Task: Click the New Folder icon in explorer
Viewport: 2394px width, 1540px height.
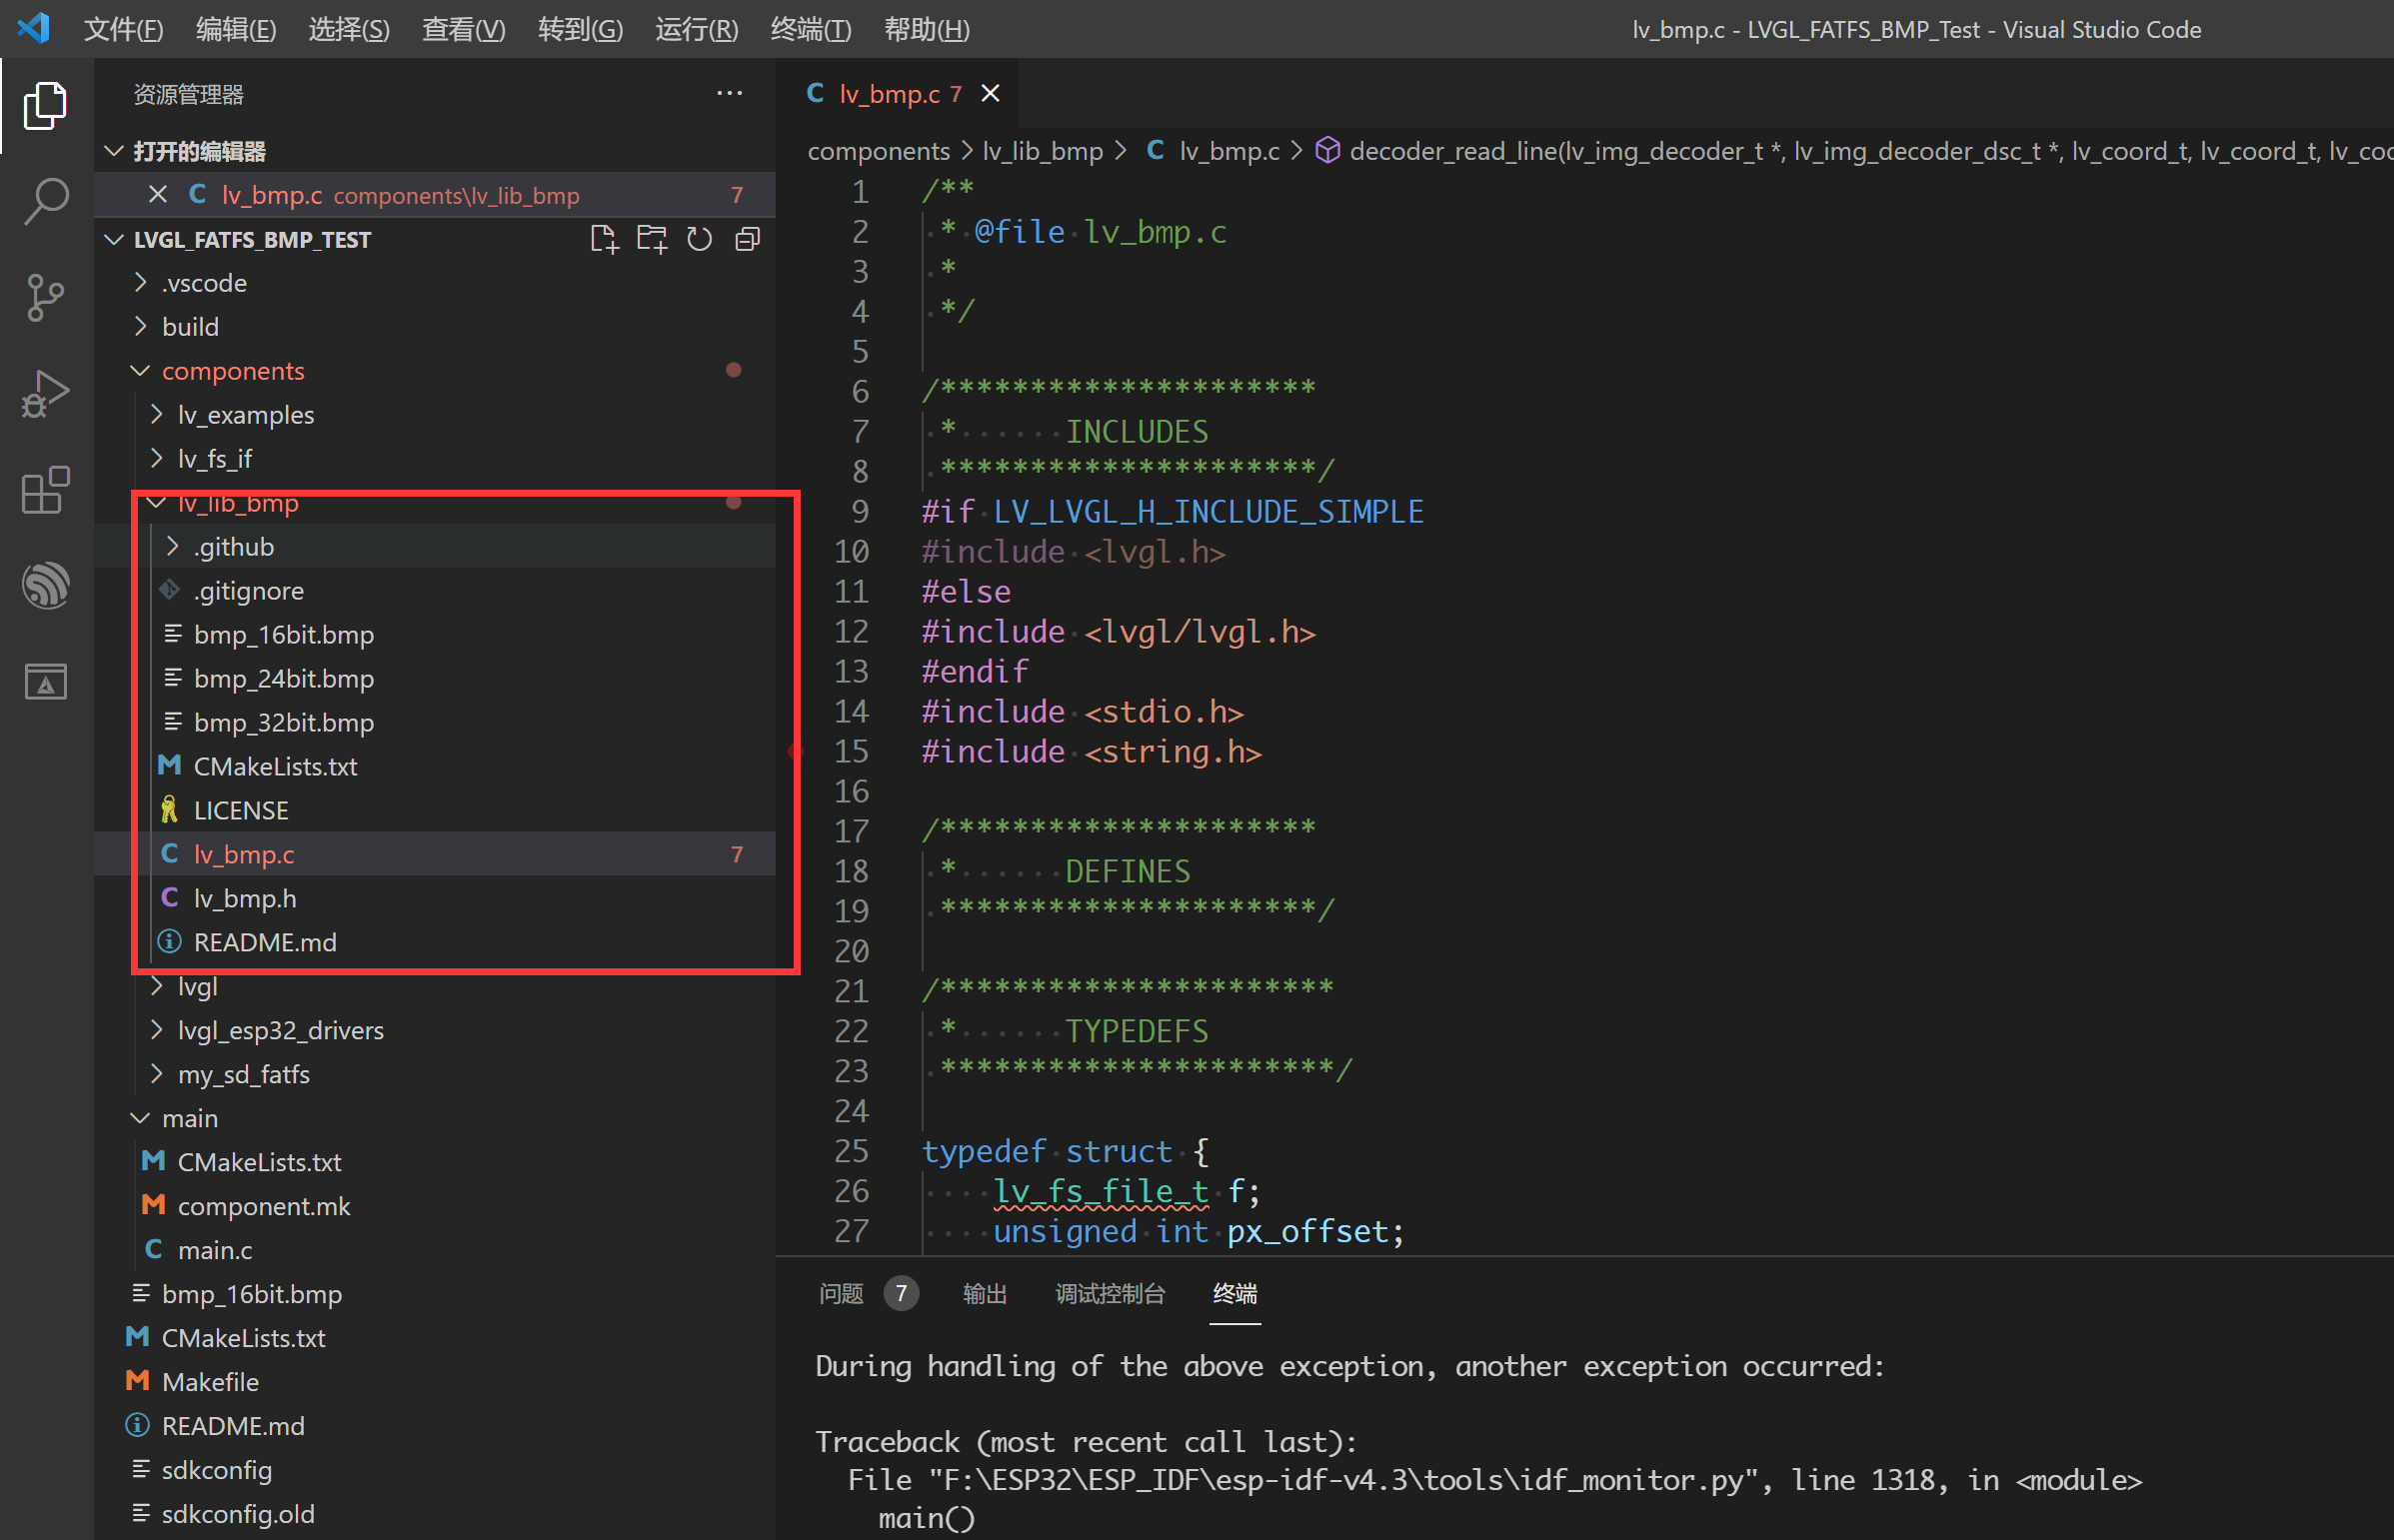Action: click(652, 239)
